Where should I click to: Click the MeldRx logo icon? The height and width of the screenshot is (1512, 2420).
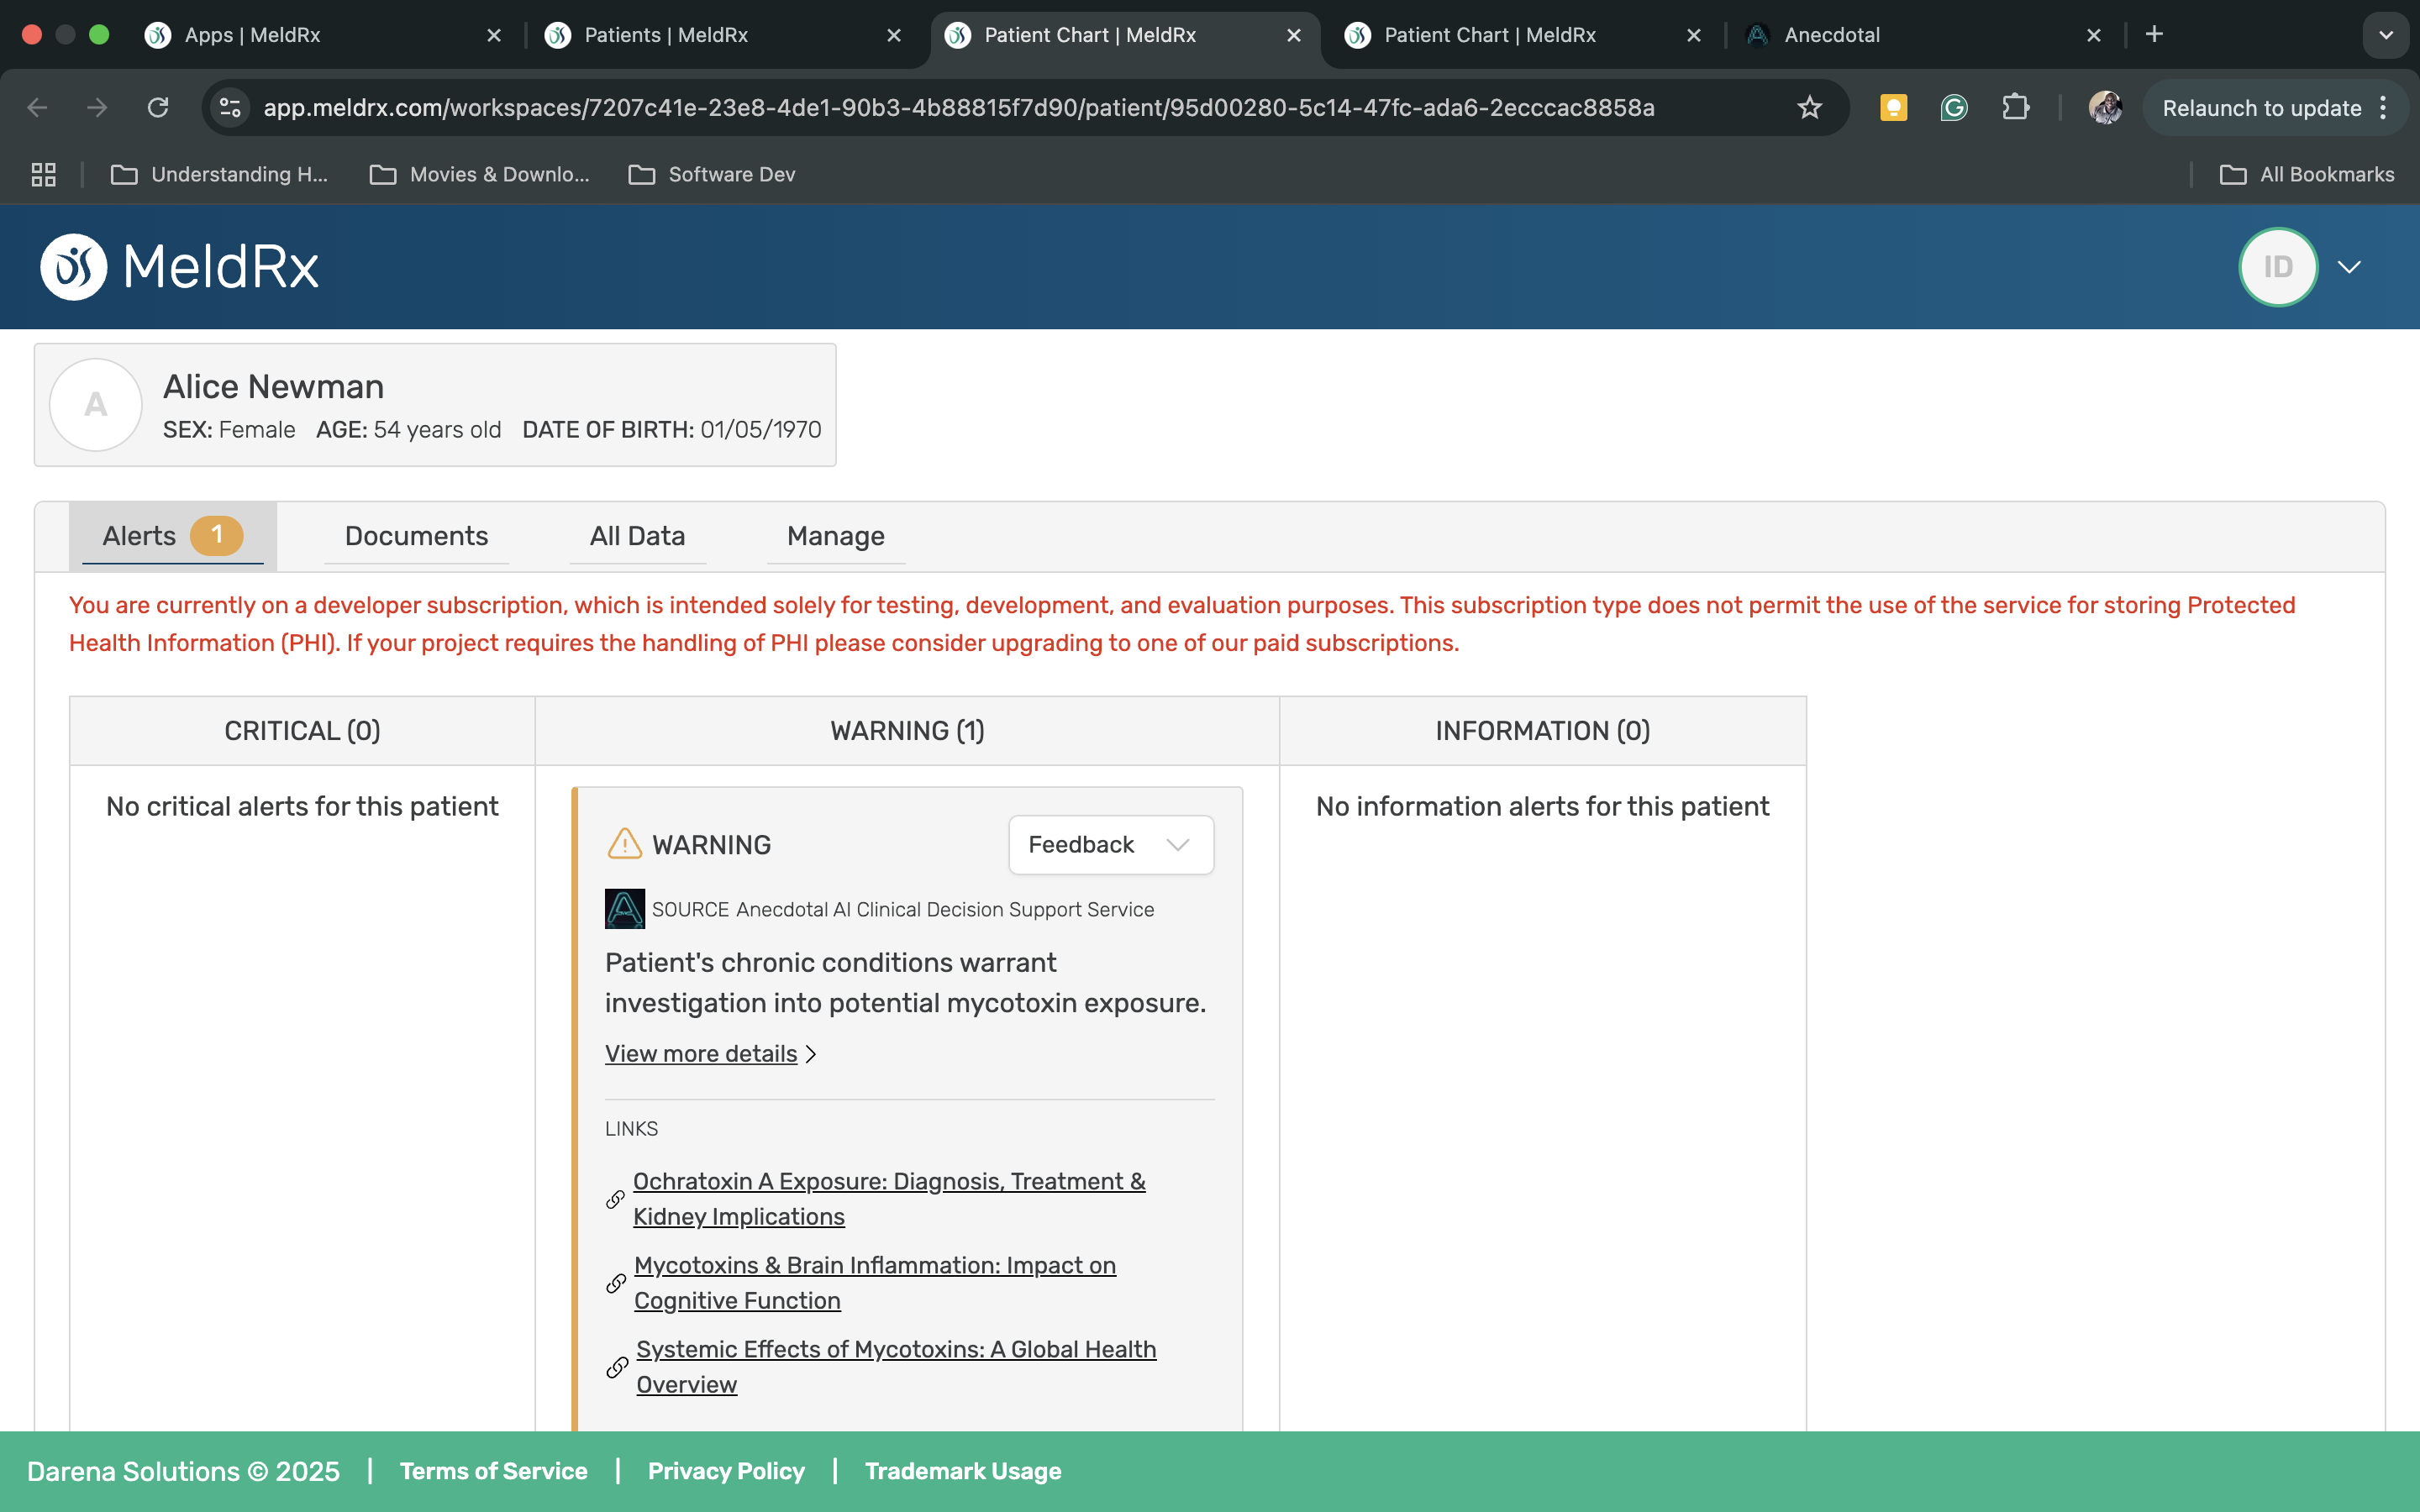pos(73,267)
